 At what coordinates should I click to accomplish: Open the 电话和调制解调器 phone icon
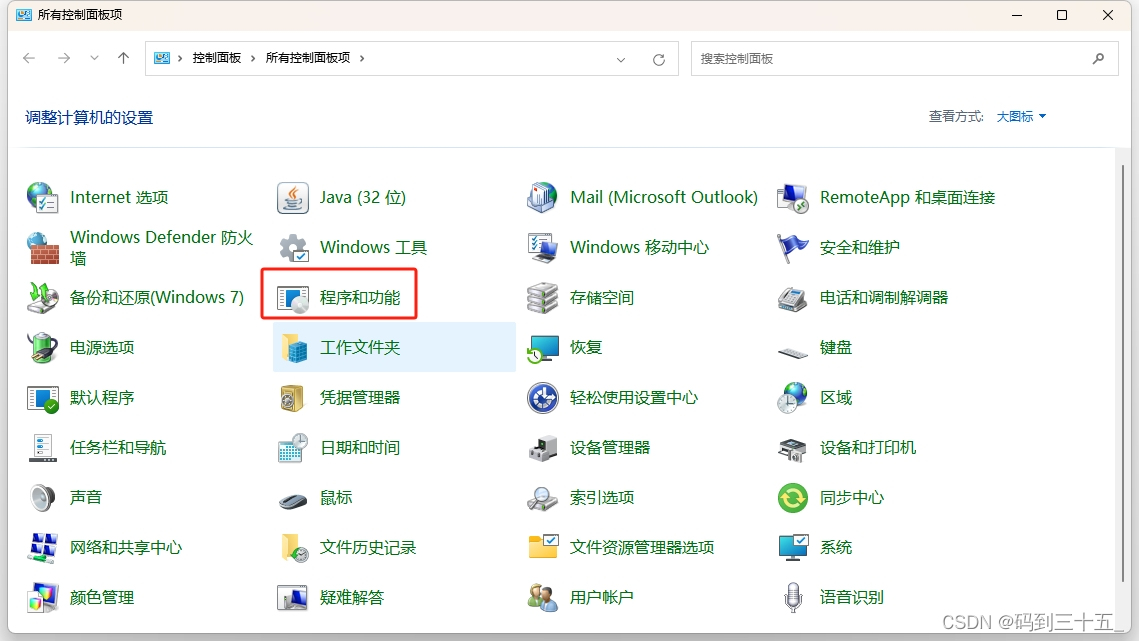(x=793, y=298)
